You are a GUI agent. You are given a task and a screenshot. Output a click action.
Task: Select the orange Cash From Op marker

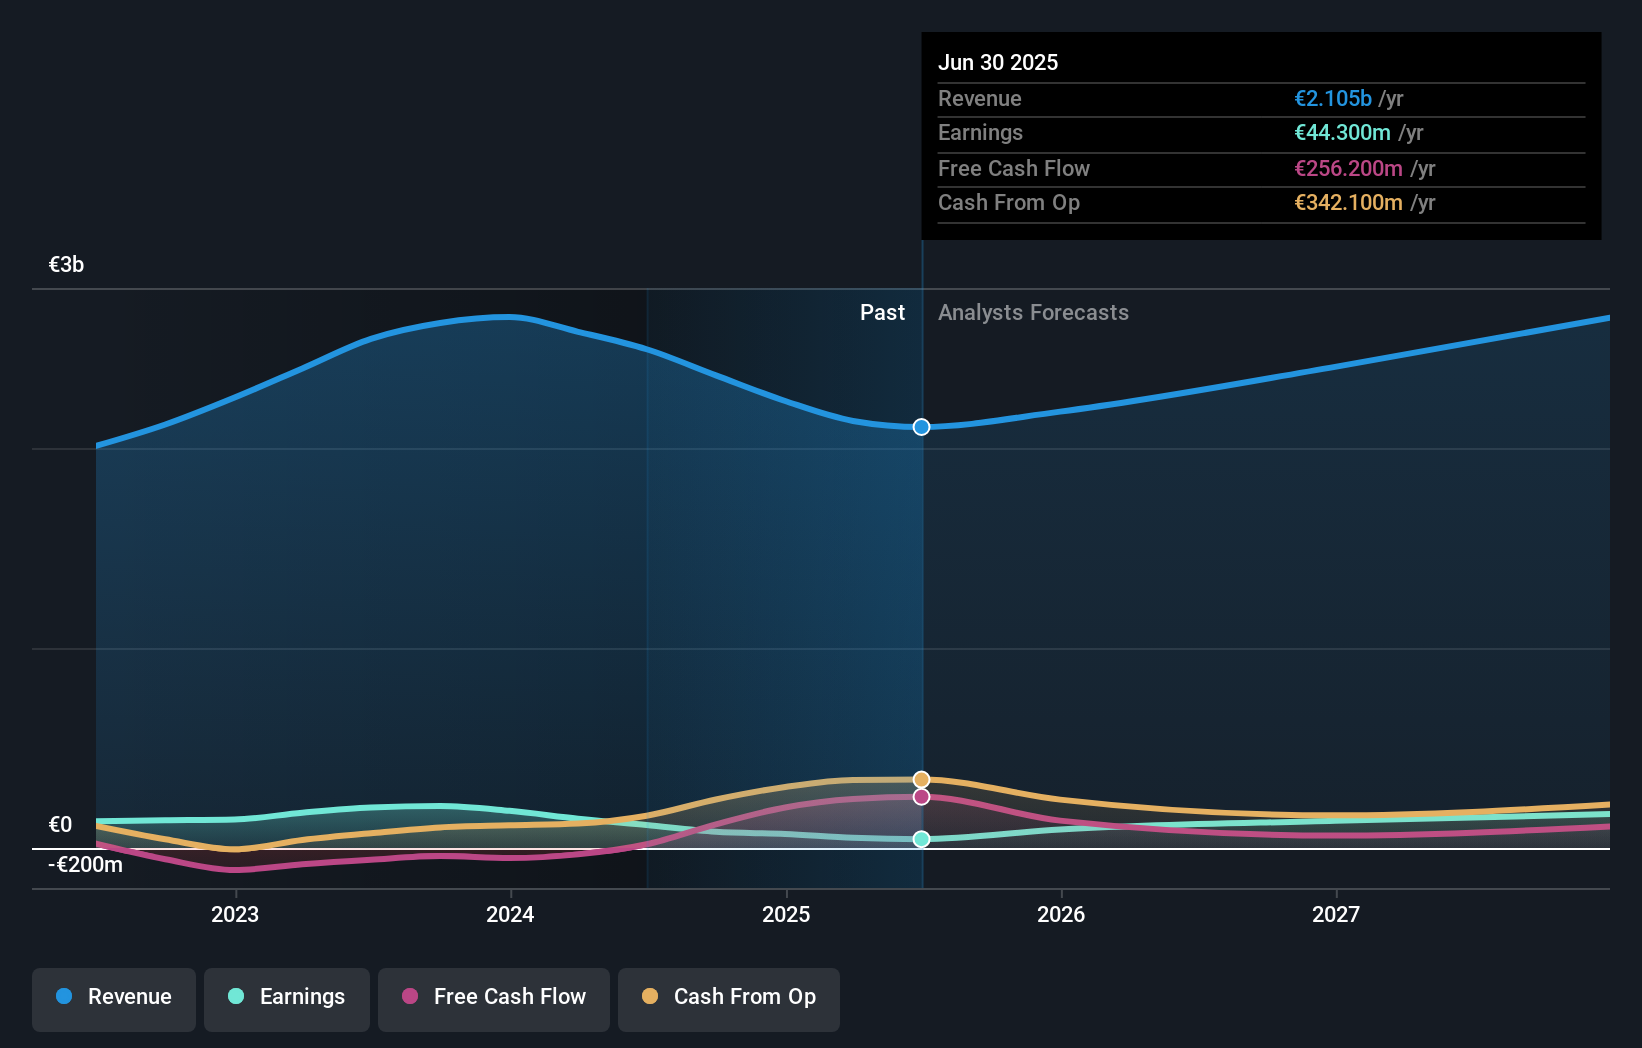920,779
